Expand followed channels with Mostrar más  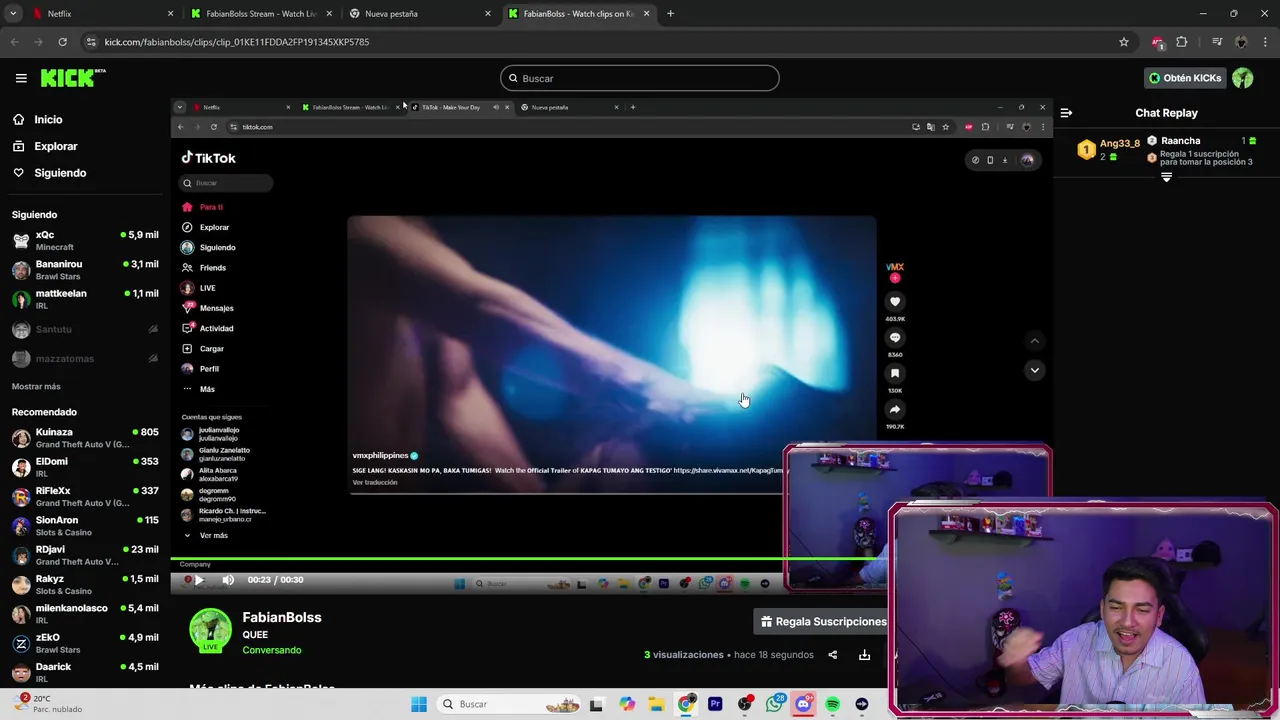[x=36, y=386]
